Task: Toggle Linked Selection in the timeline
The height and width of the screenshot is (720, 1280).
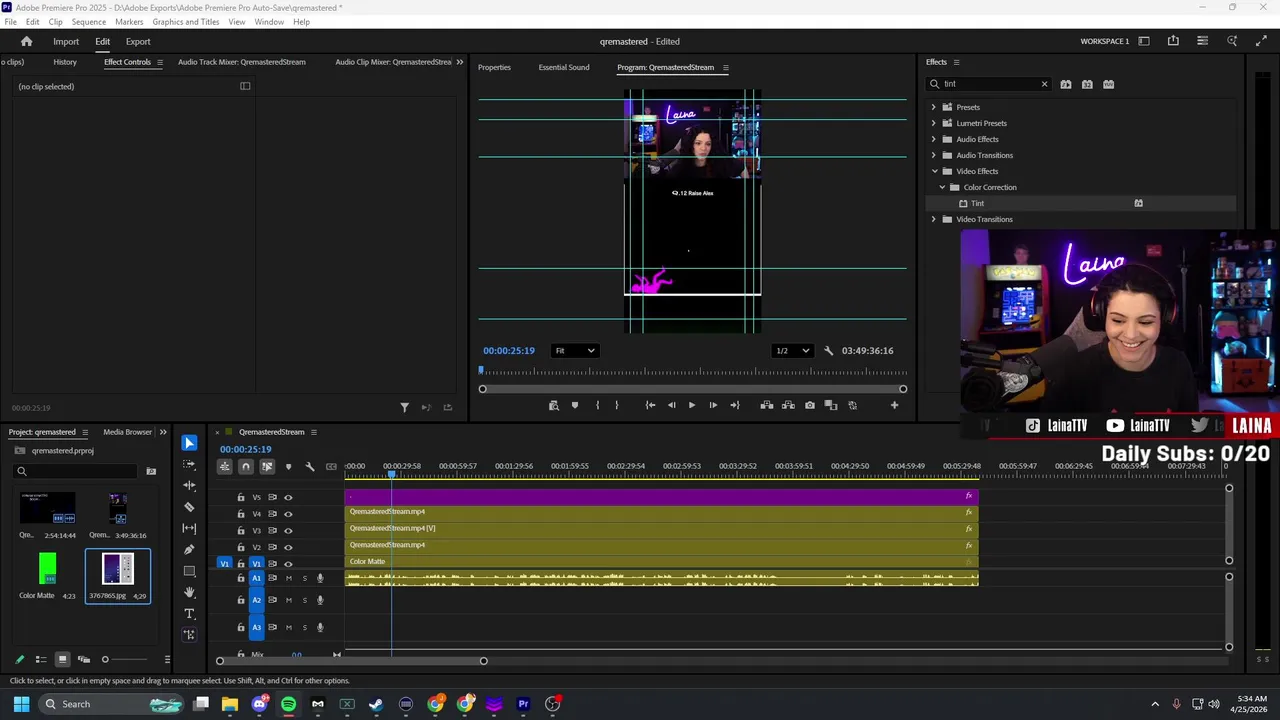Action: (x=267, y=467)
